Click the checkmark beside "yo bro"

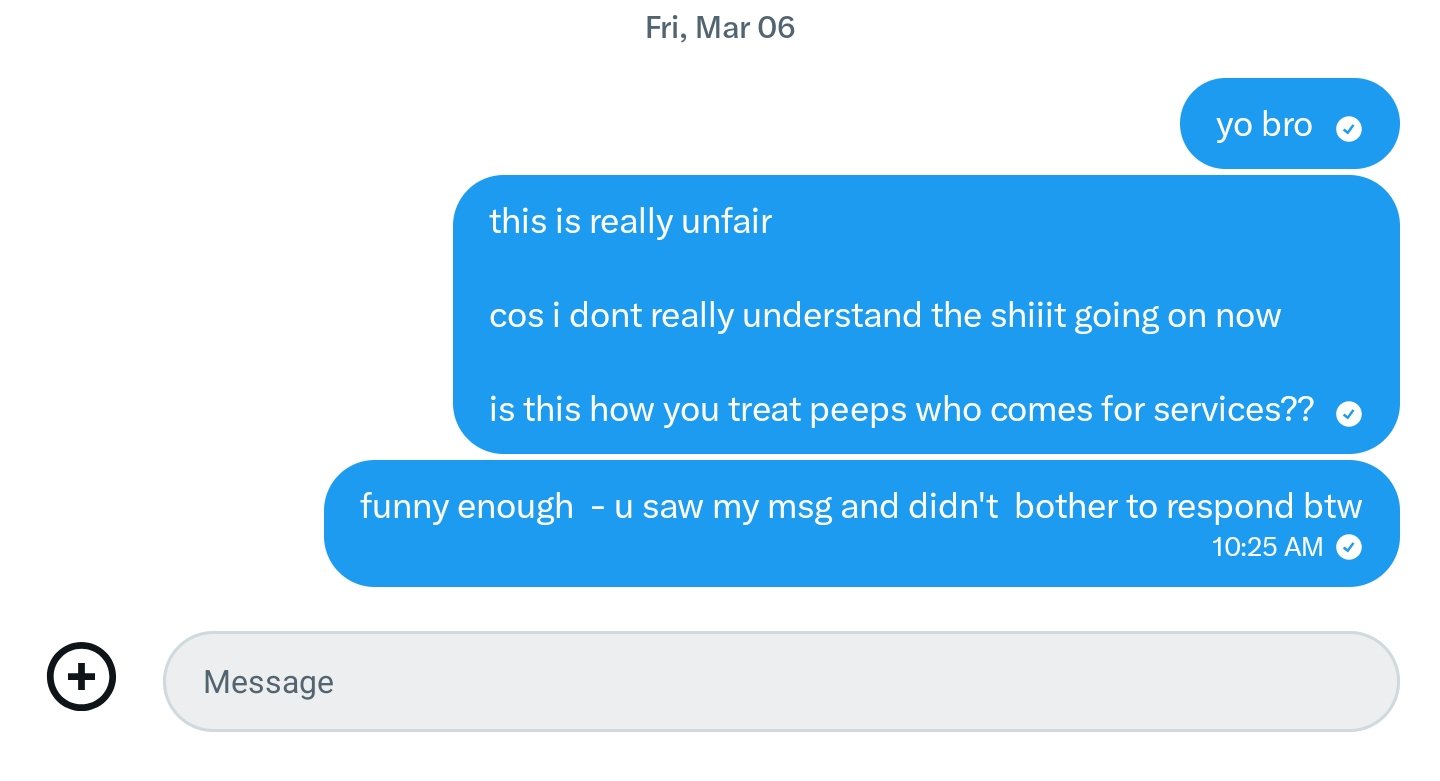[1349, 129]
